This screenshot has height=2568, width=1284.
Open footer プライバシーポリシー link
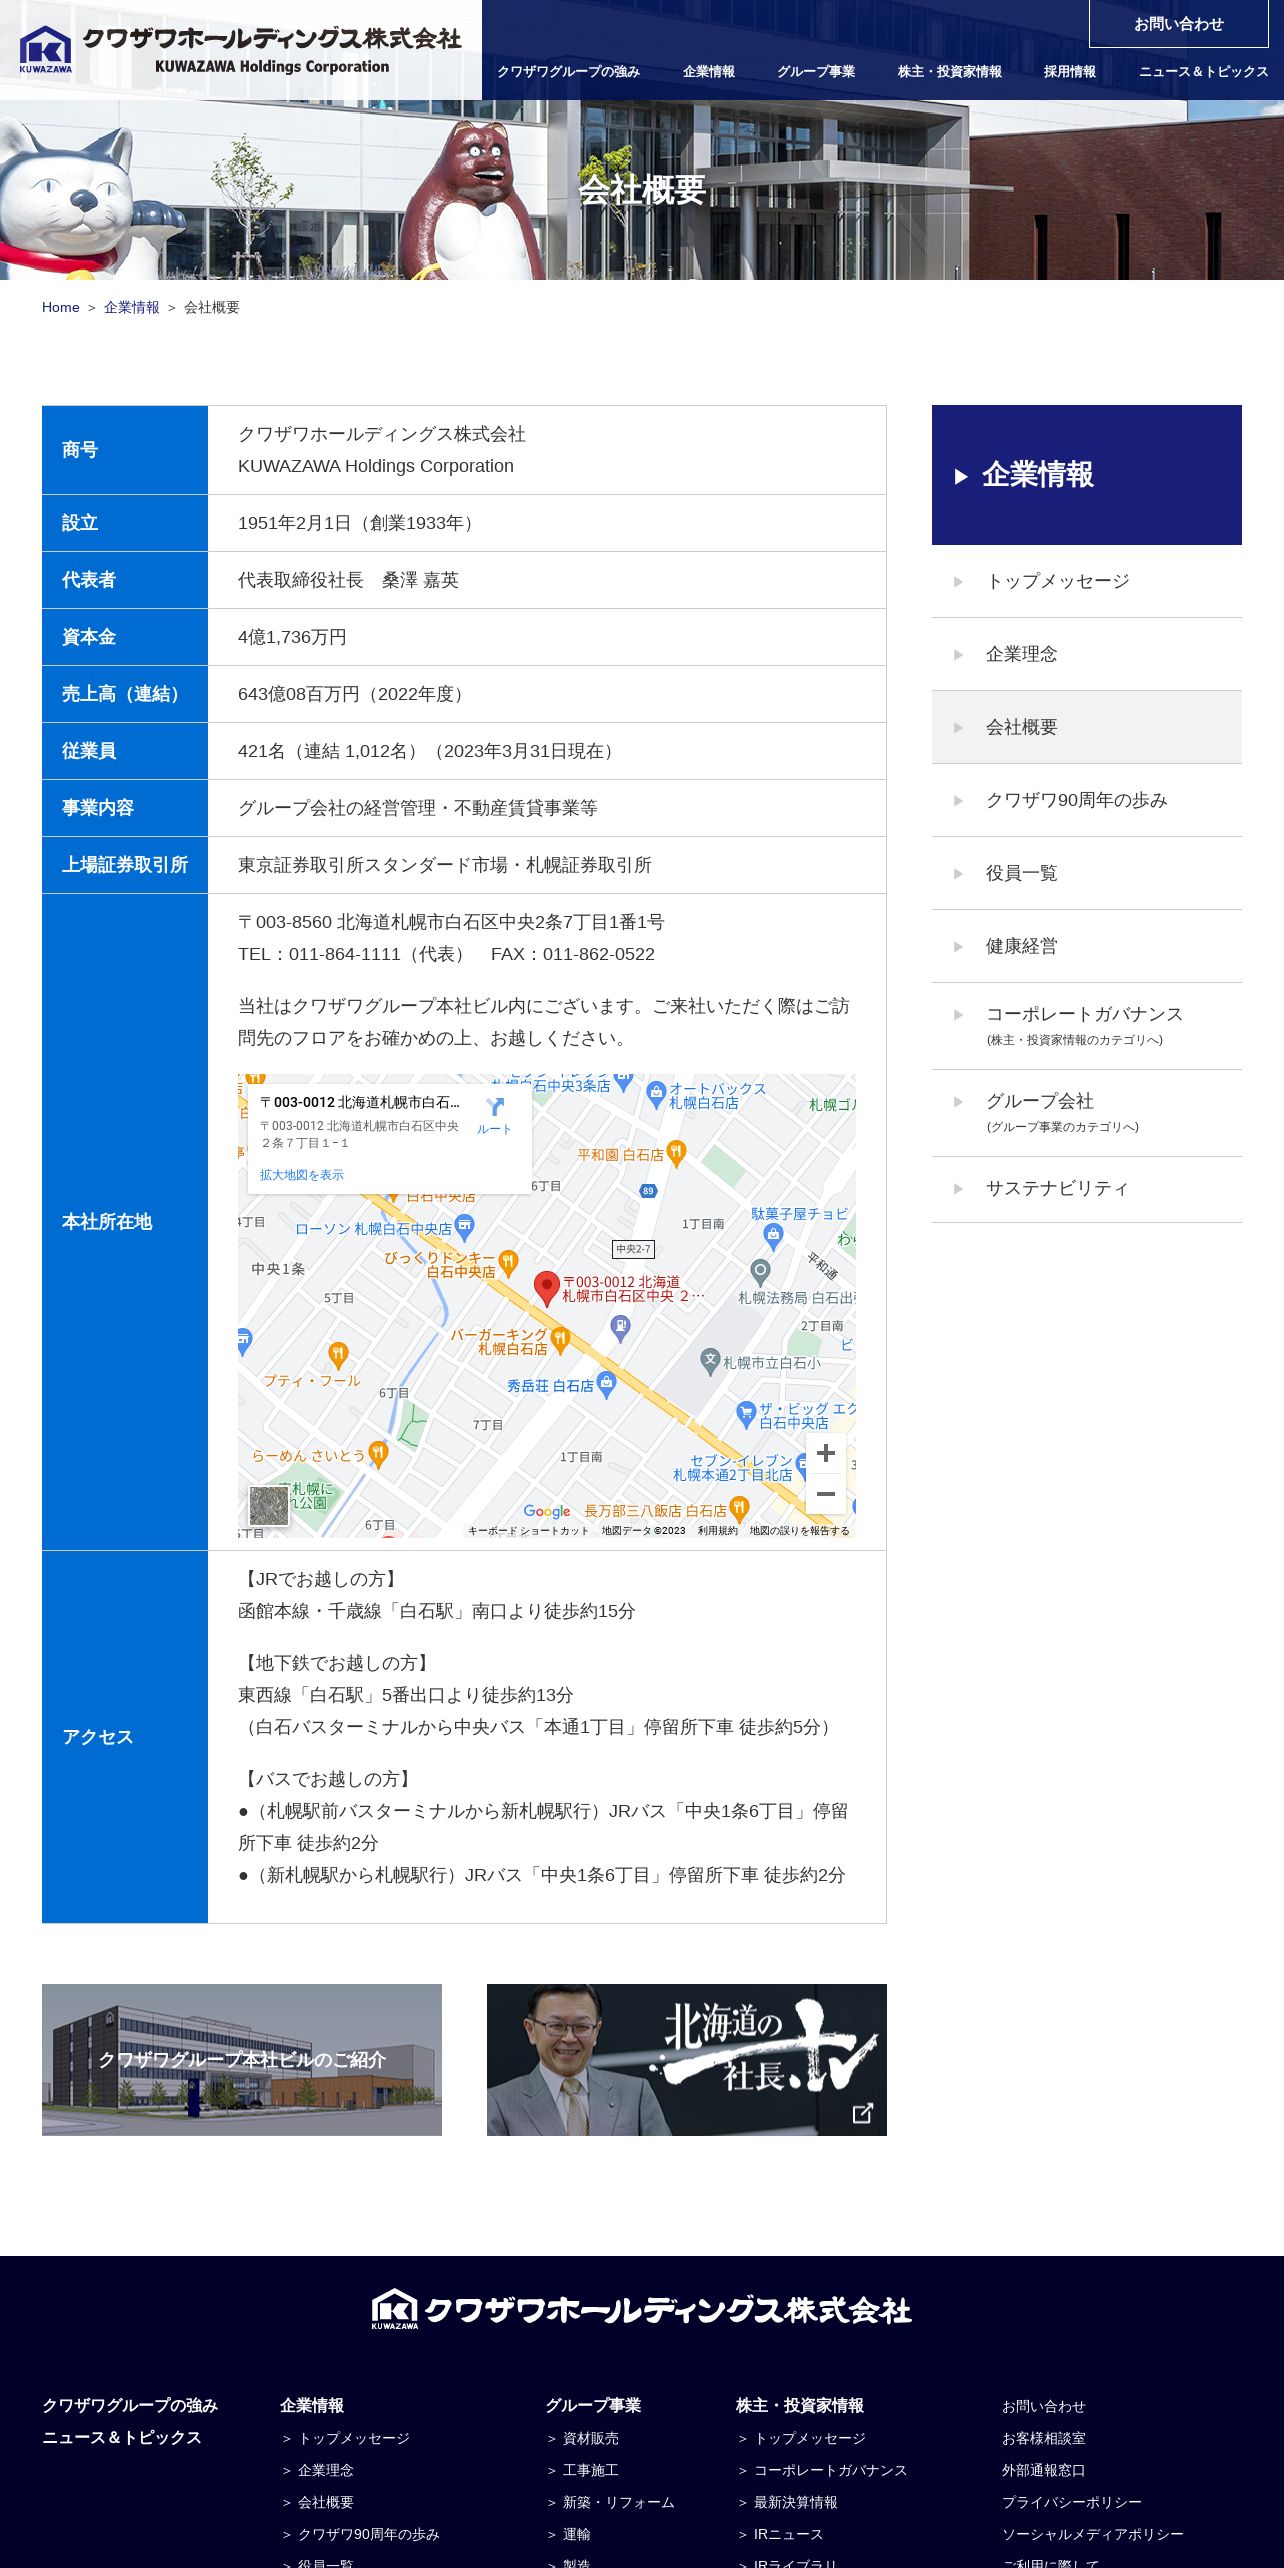(x=1072, y=2502)
